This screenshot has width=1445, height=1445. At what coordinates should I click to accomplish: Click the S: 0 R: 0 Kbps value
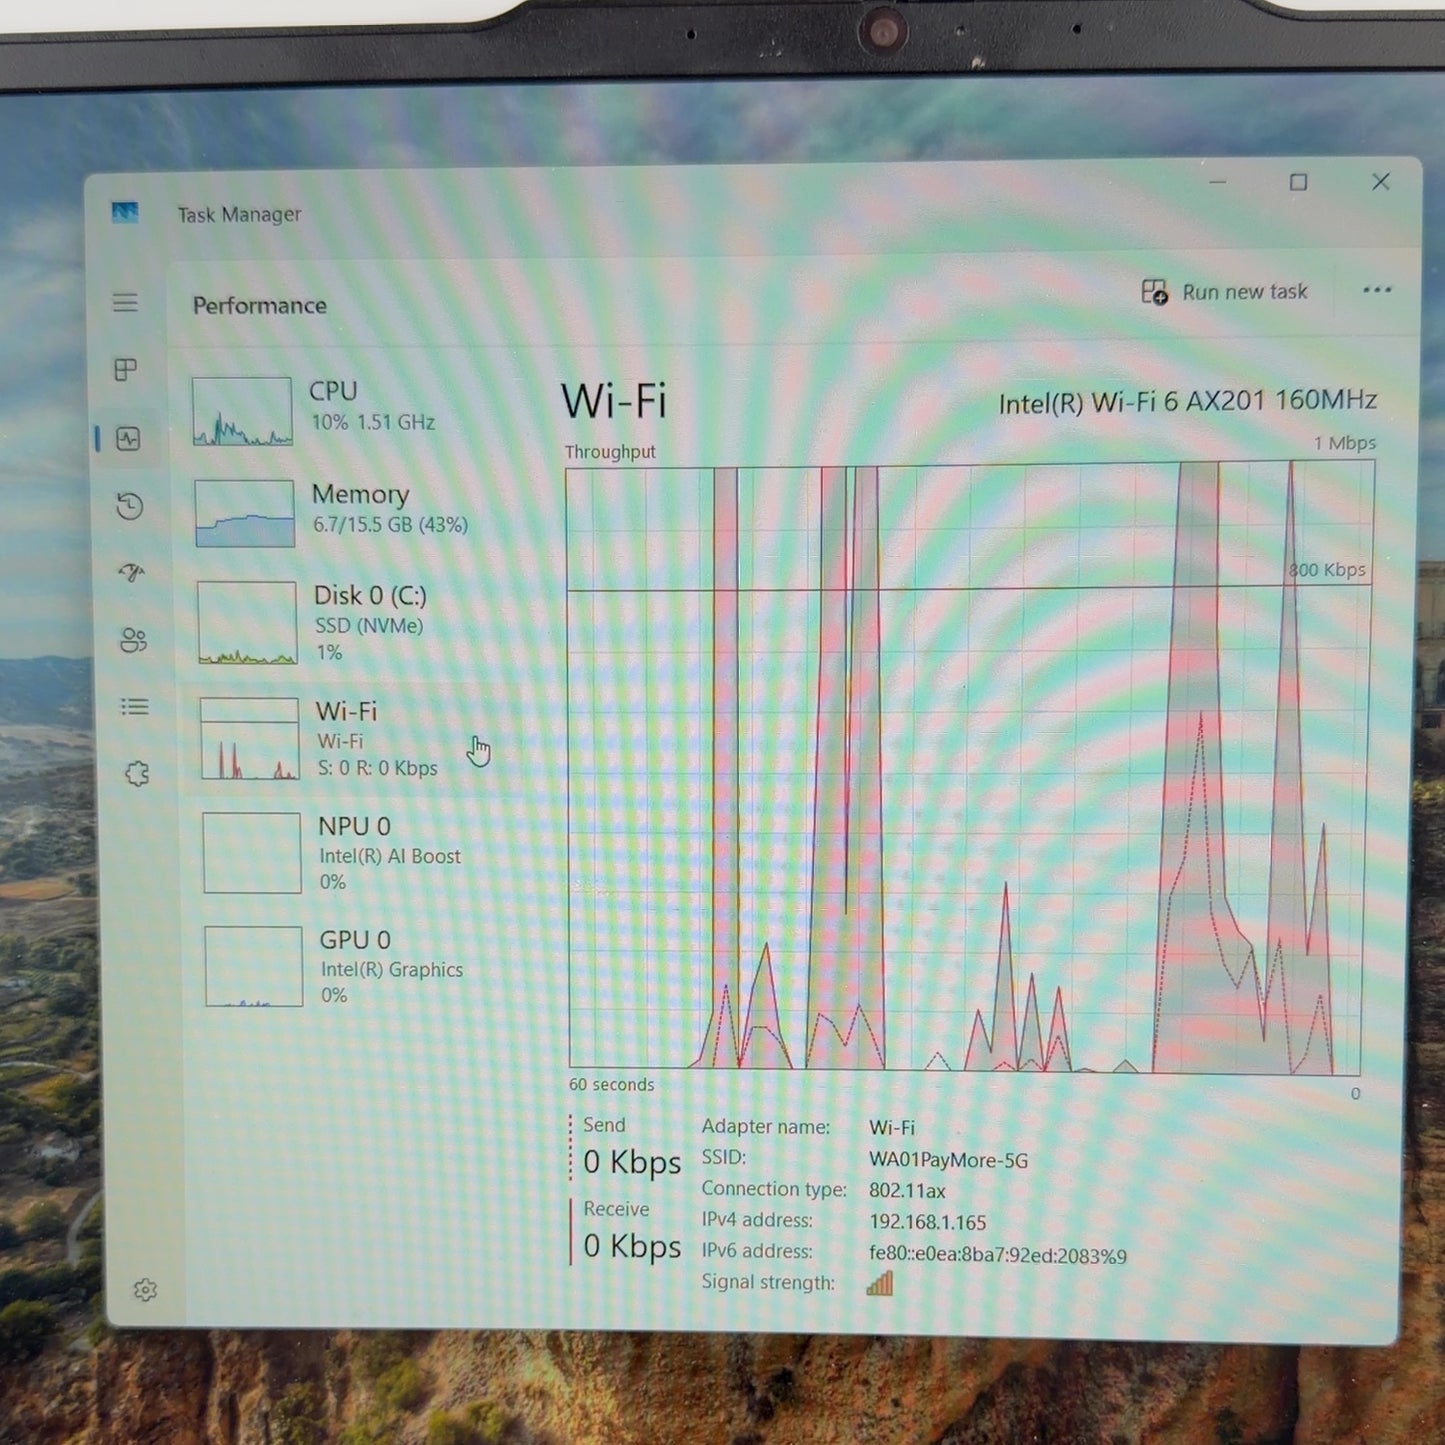pyautogui.click(x=378, y=769)
